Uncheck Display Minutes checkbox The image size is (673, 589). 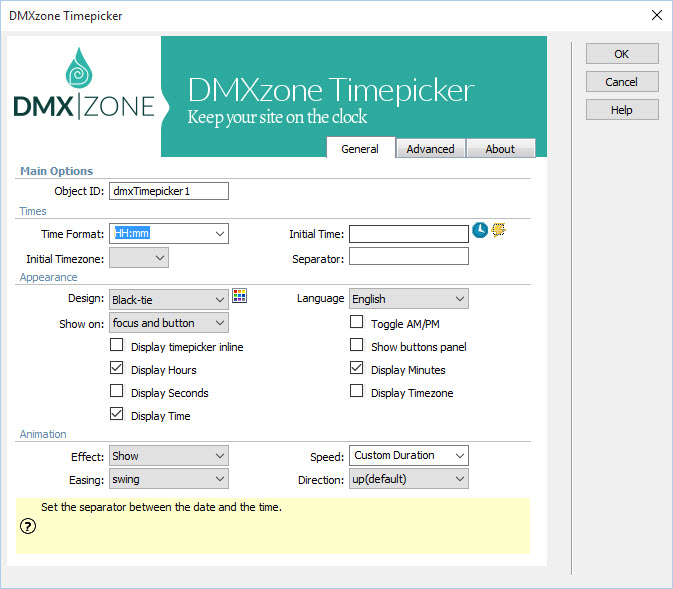tap(357, 368)
